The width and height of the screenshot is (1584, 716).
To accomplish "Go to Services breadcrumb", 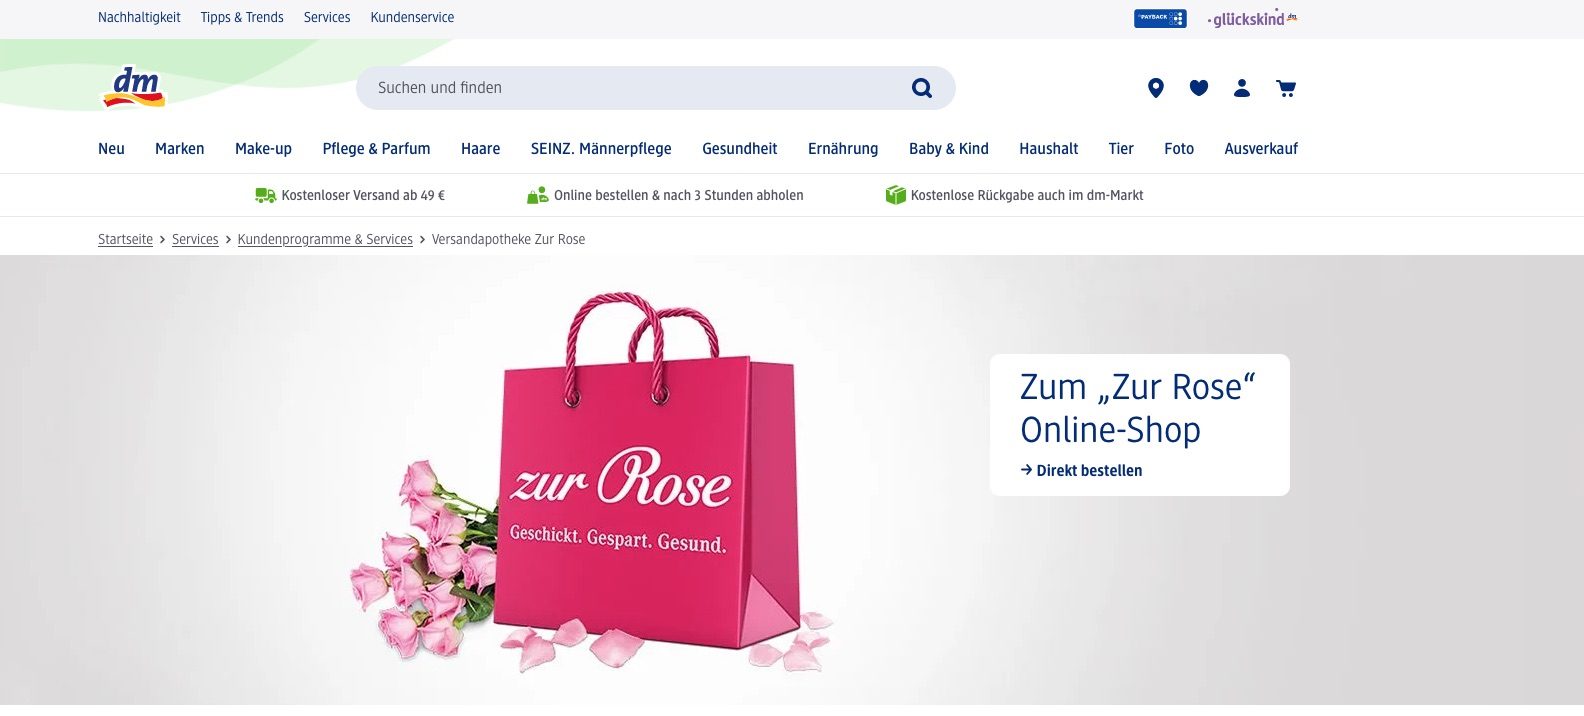I will [195, 239].
